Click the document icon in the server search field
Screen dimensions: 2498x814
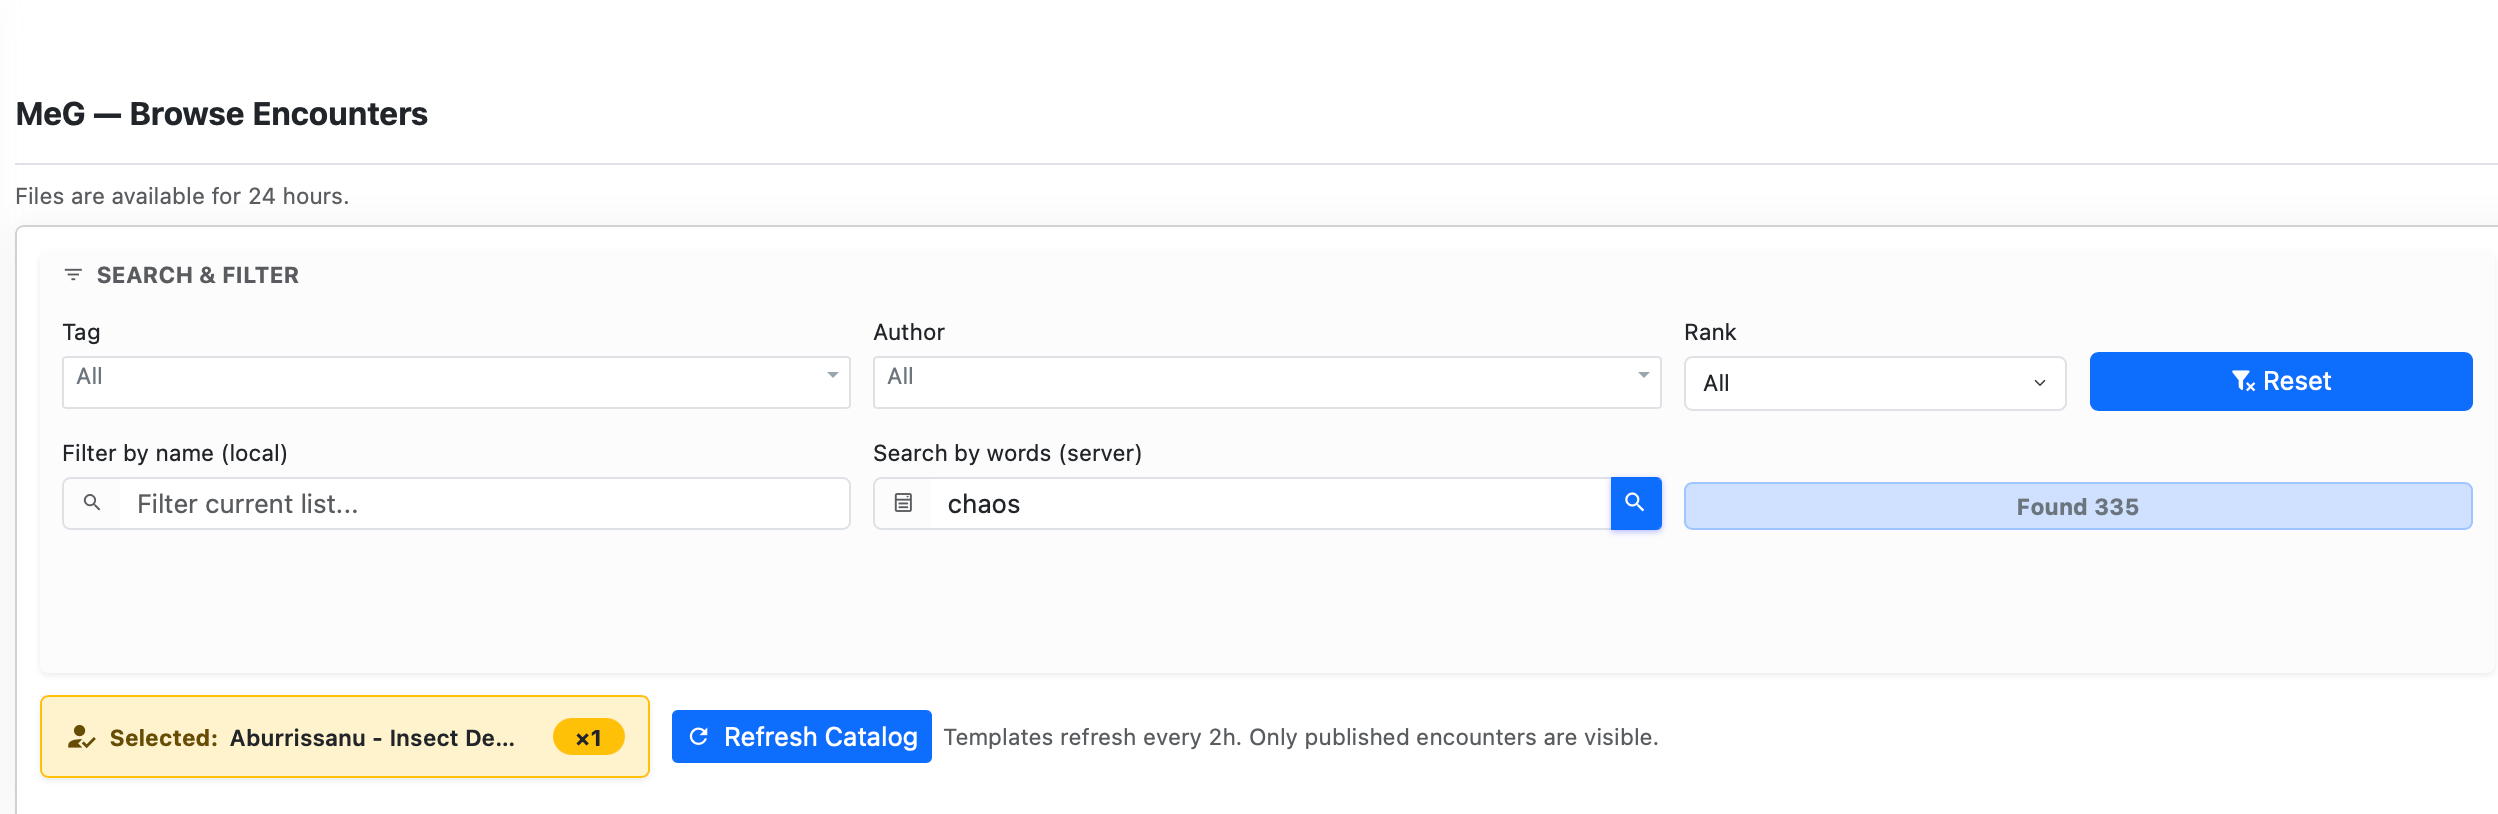coord(903,503)
